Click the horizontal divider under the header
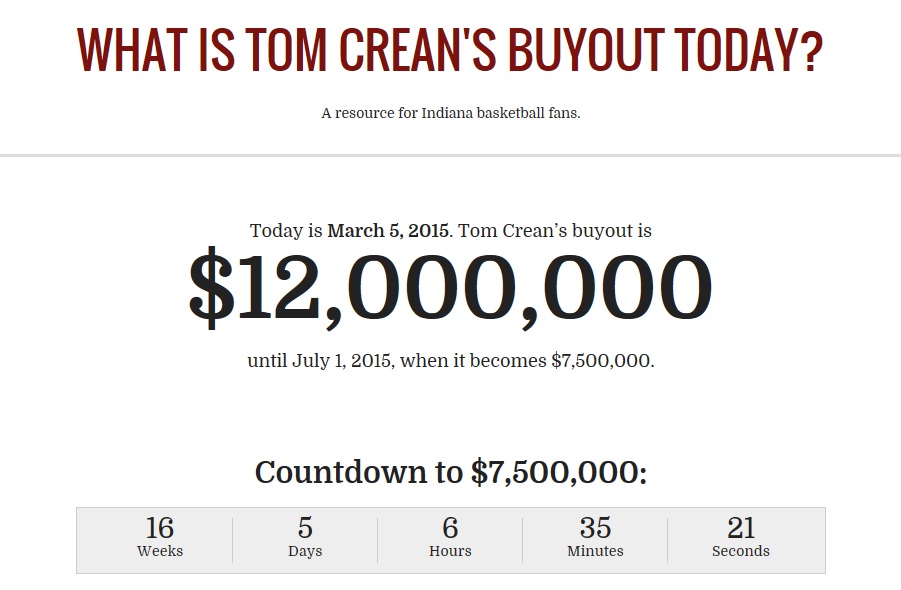Screen dimensions: 901x590 [450, 155]
